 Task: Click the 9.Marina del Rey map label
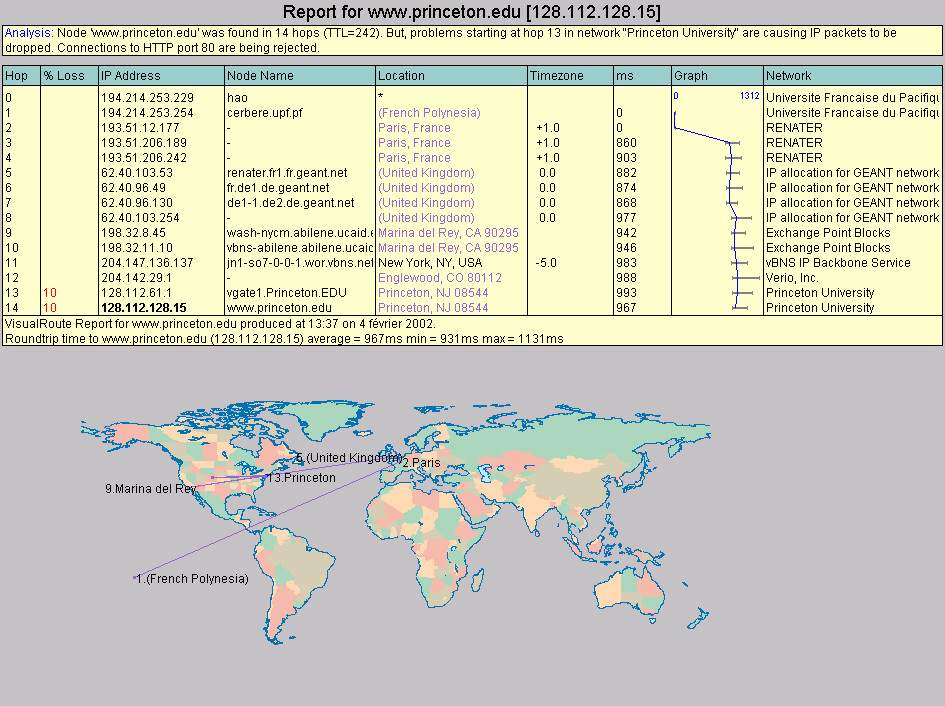(x=150, y=489)
